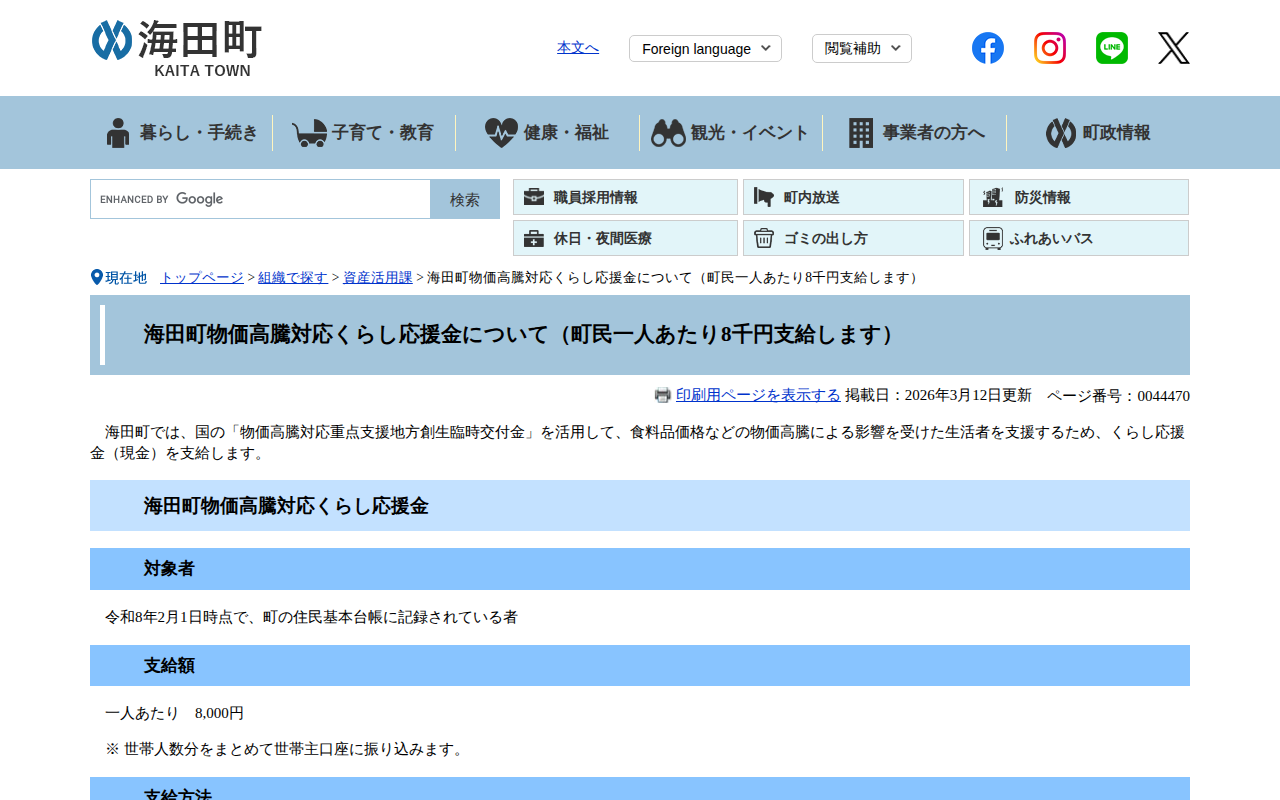Click the printer icon for print view
The width and height of the screenshot is (1280, 800).
pos(662,395)
